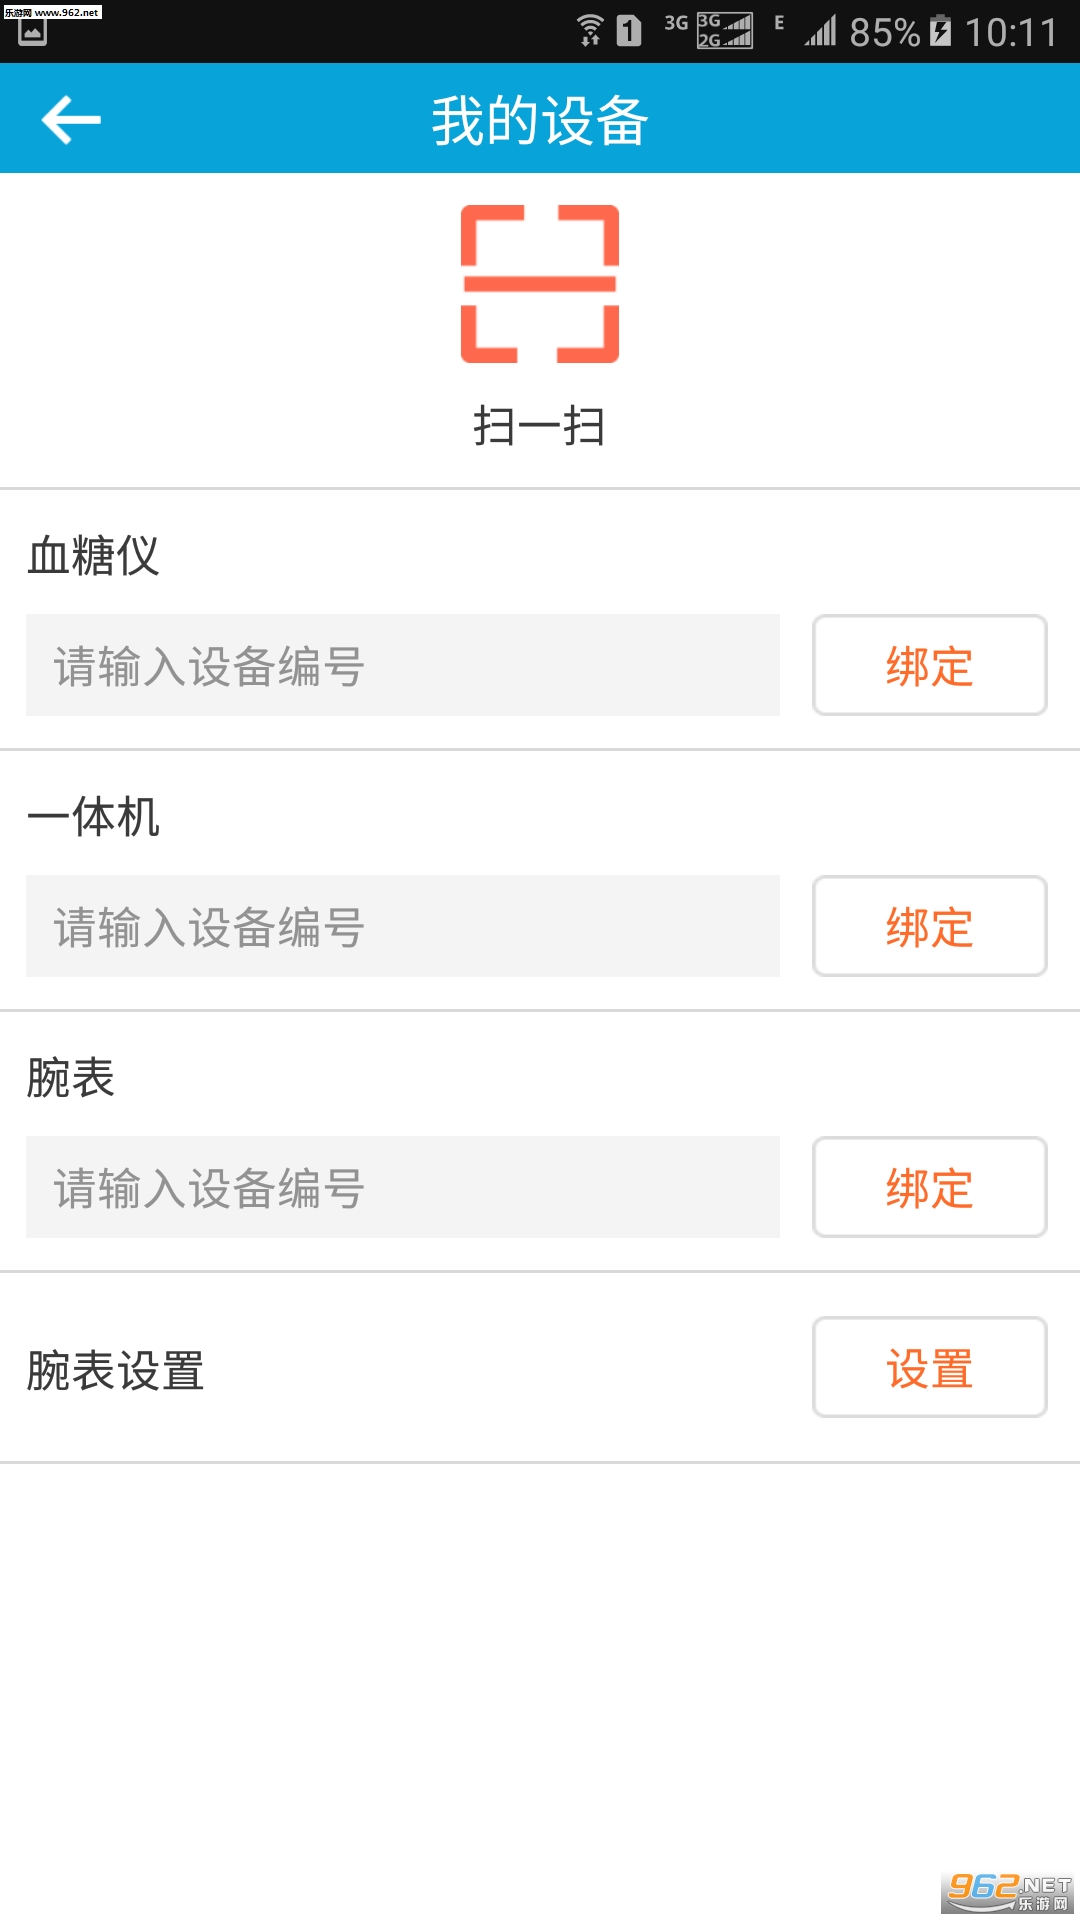1080x1920 pixels.
Task: Focus the 一体机 device number field
Action: click(x=403, y=927)
